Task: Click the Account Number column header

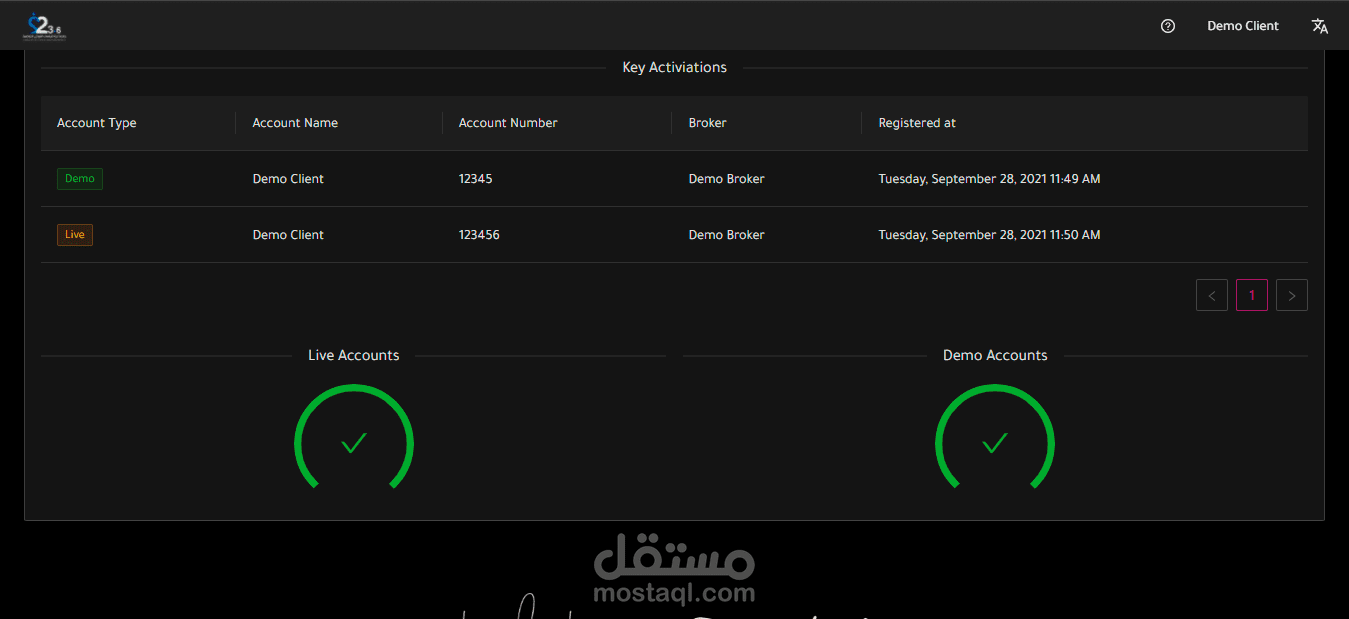Action: coord(507,122)
